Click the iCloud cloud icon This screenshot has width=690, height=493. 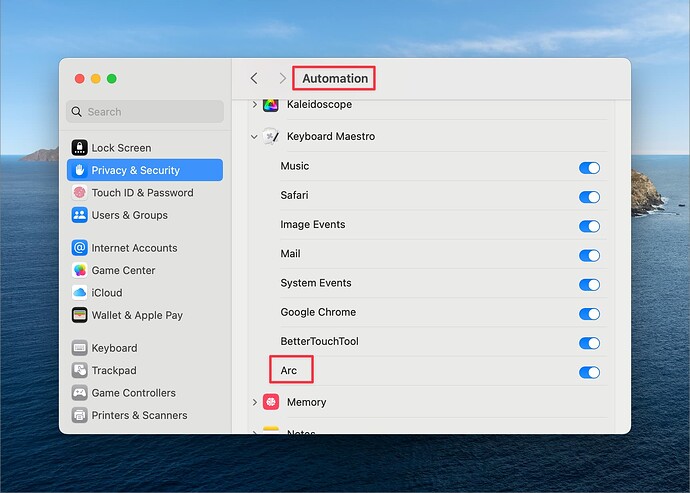[80, 292]
